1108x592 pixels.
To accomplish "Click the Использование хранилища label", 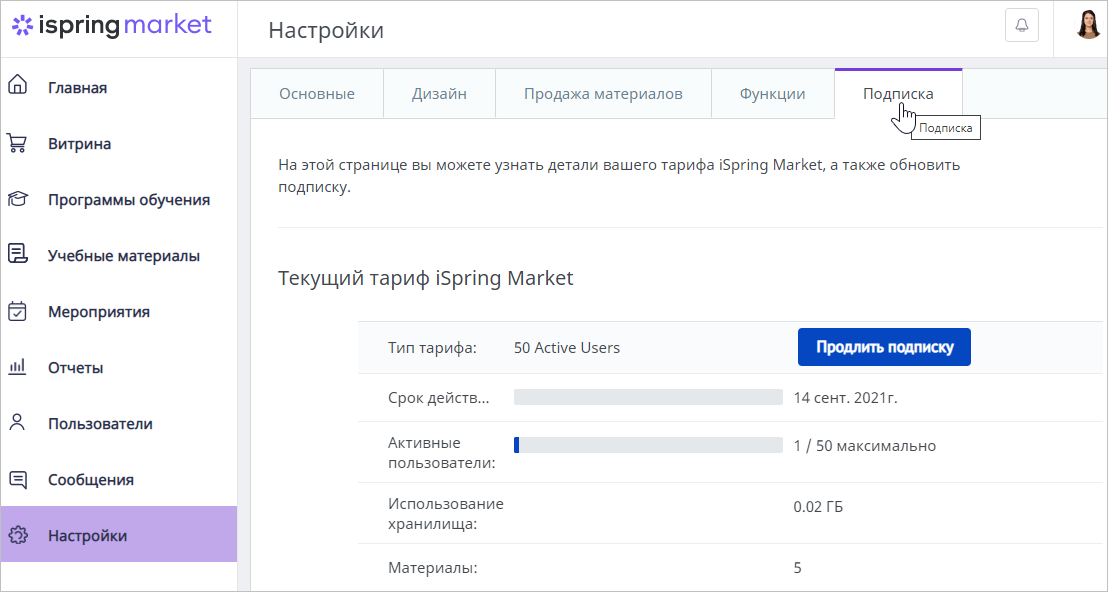I will pos(446,514).
